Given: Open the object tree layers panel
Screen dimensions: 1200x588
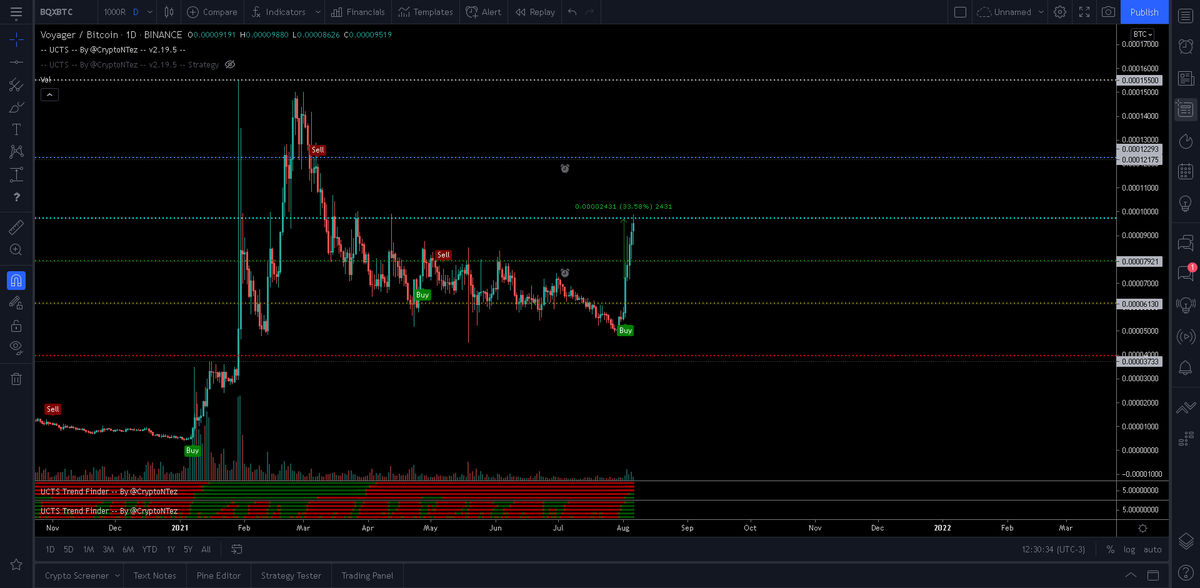Looking at the screenshot, I should tap(1185, 540).
